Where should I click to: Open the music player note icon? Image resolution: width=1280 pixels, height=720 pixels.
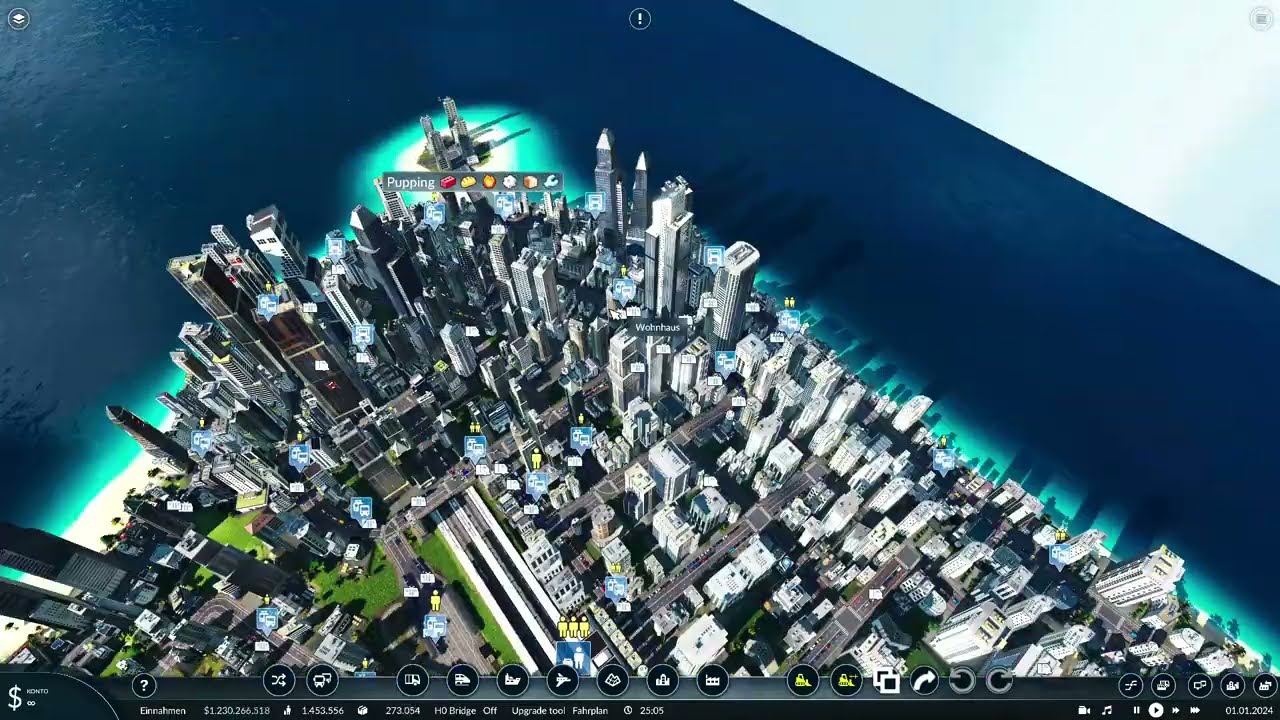(1106, 710)
